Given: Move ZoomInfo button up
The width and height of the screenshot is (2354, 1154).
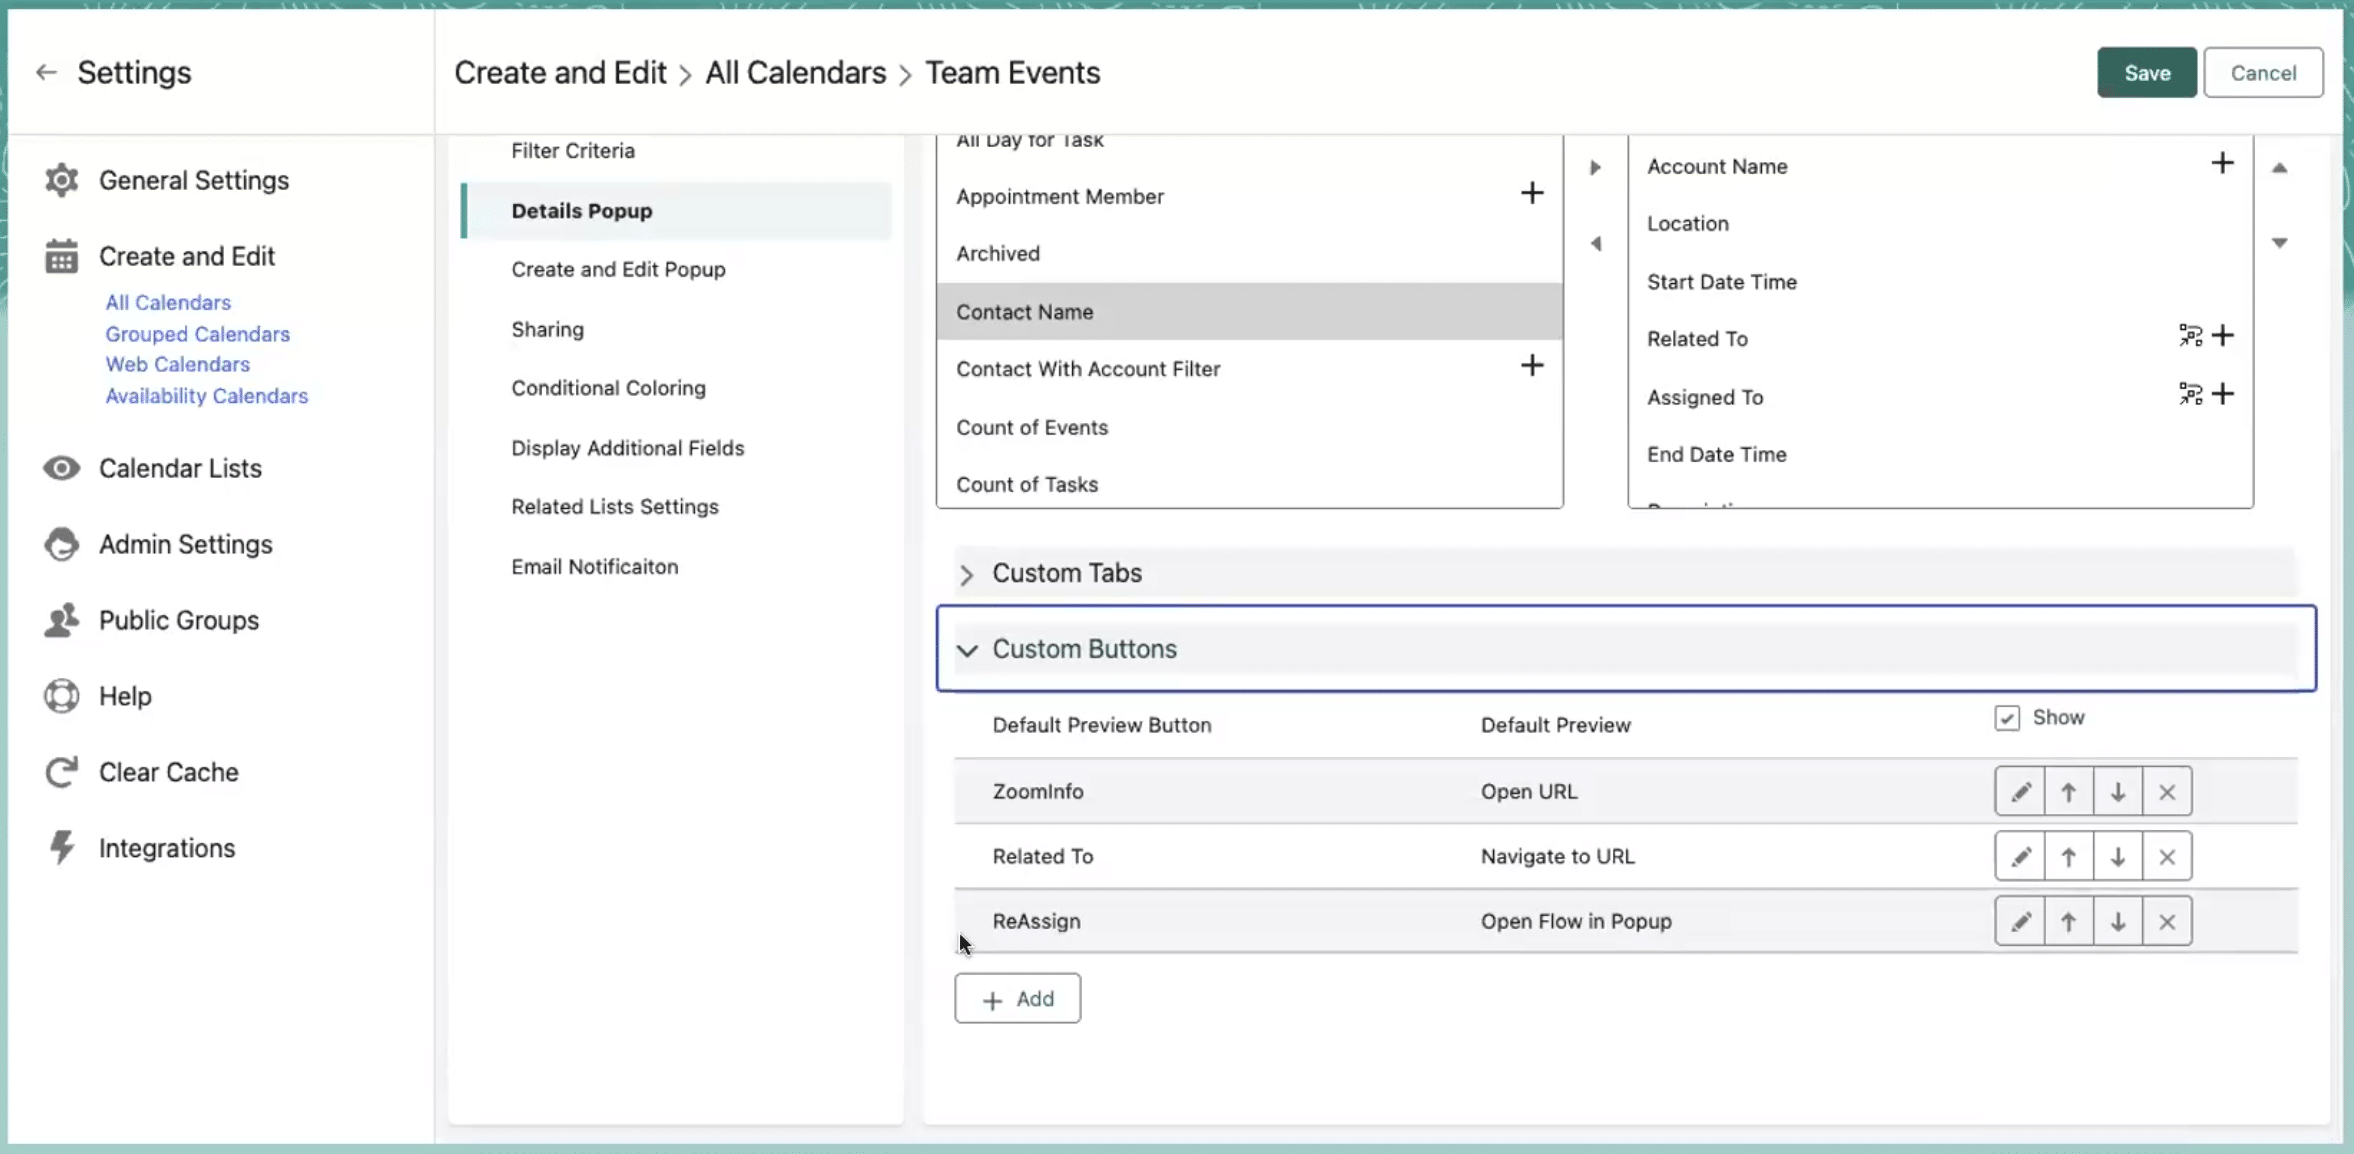Looking at the screenshot, I should tap(2069, 792).
